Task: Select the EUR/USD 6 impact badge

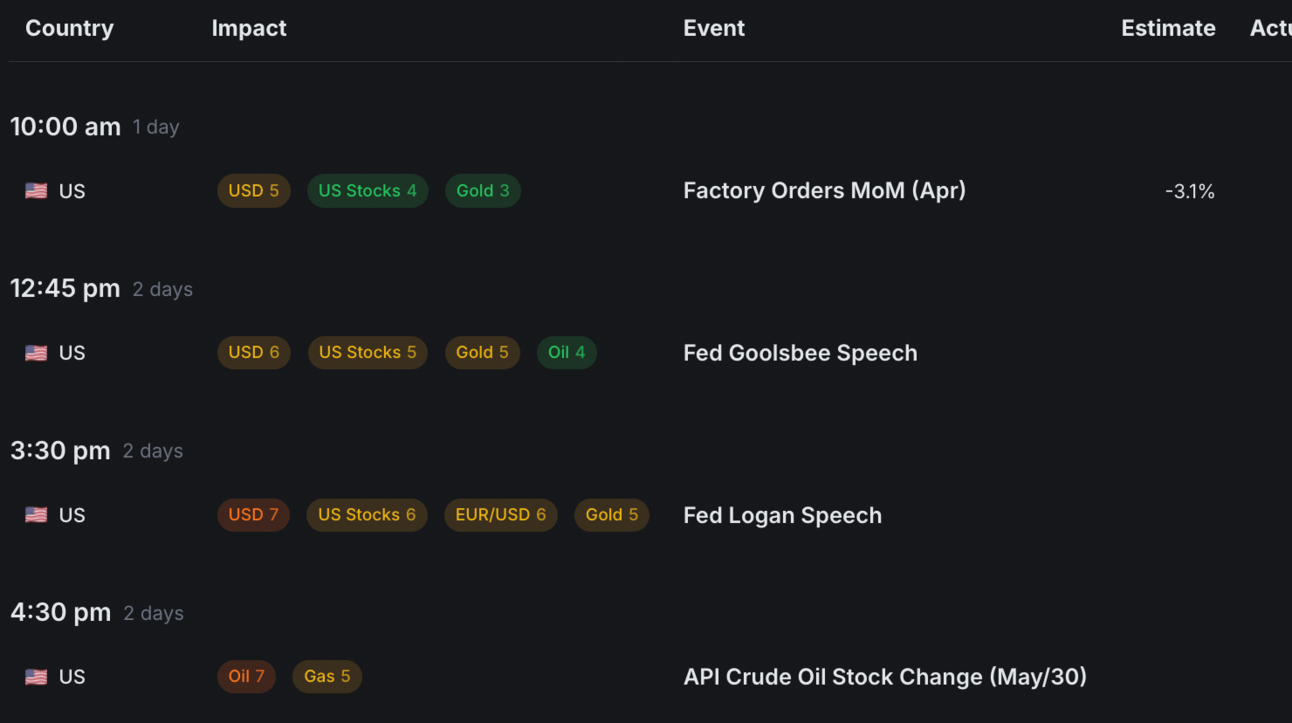Action: tap(500, 515)
